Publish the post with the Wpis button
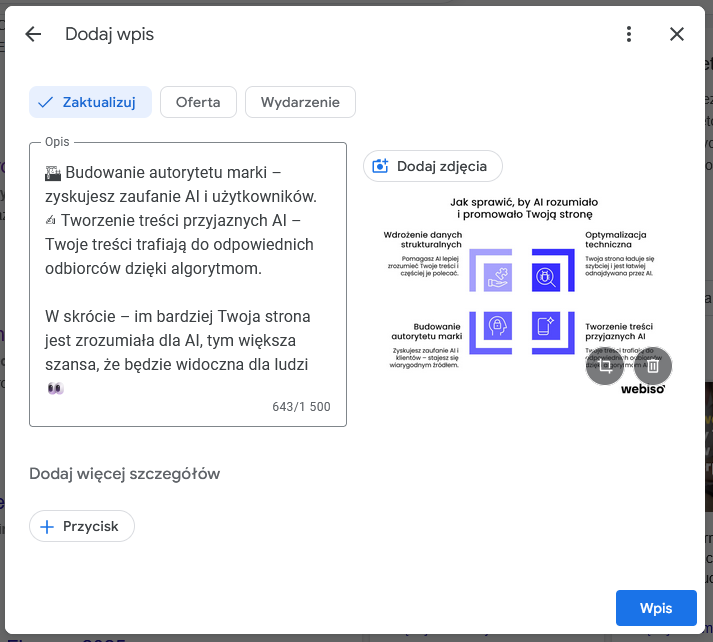Screen dimensions: 713x642 (x=656, y=608)
